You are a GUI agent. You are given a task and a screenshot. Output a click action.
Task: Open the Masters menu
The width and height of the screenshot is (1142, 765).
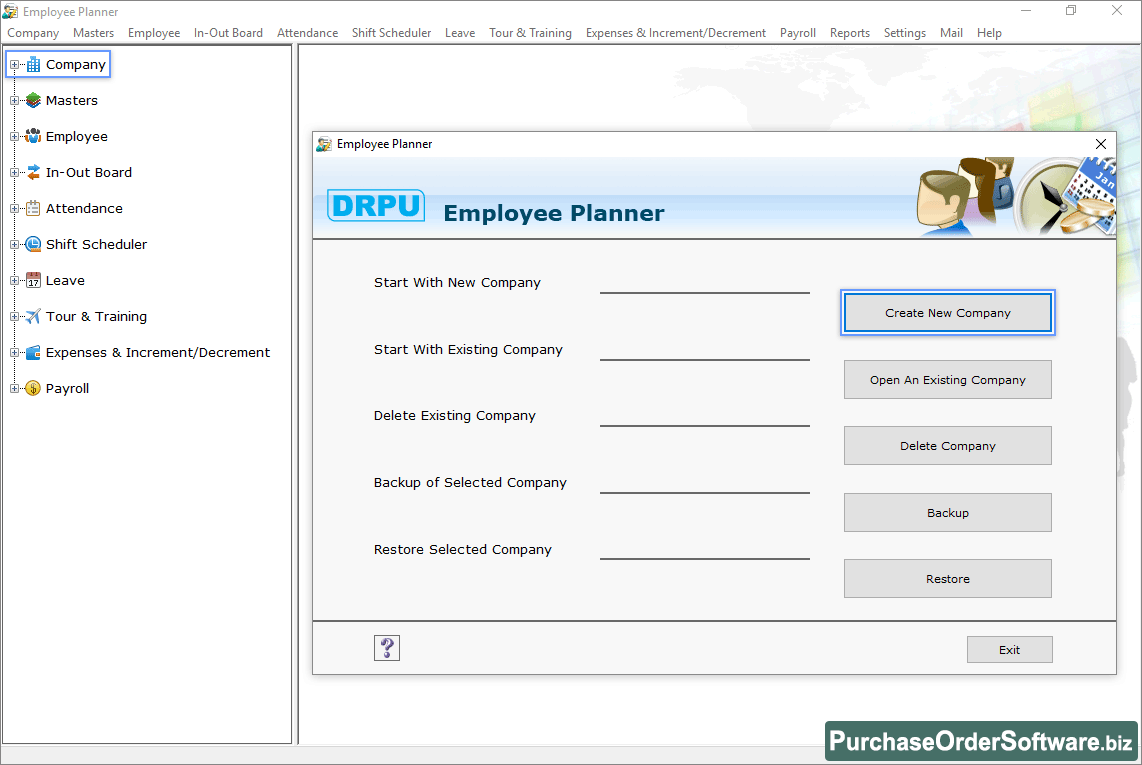pyautogui.click(x=93, y=33)
